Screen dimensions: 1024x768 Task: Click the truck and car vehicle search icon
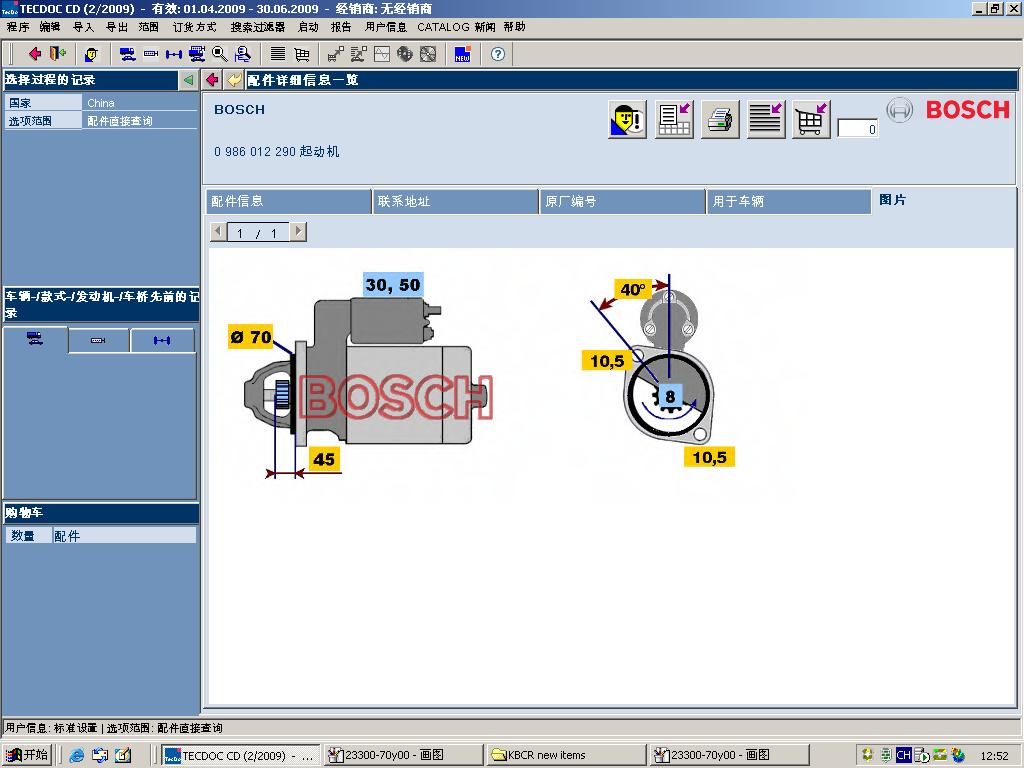[x=197, y=54]
